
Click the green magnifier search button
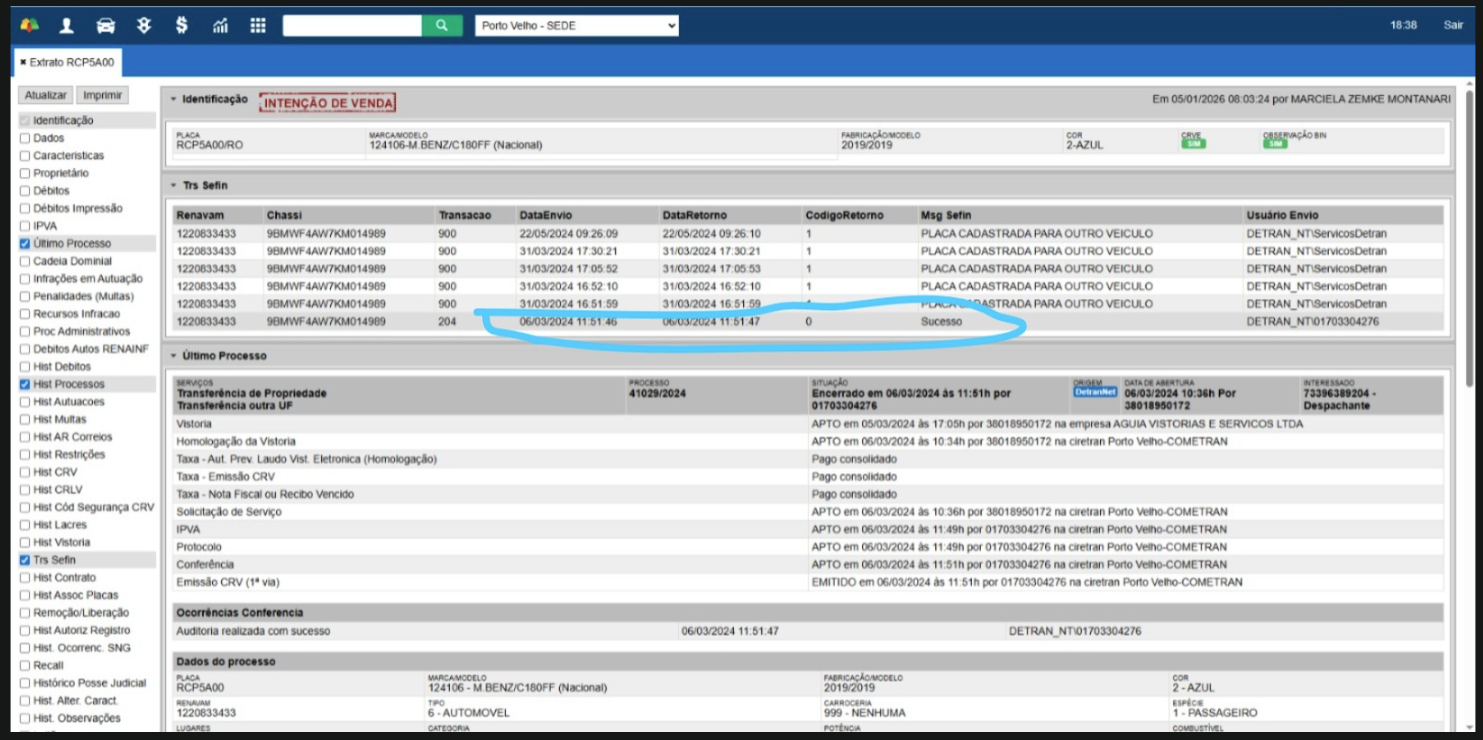[442, 25]
